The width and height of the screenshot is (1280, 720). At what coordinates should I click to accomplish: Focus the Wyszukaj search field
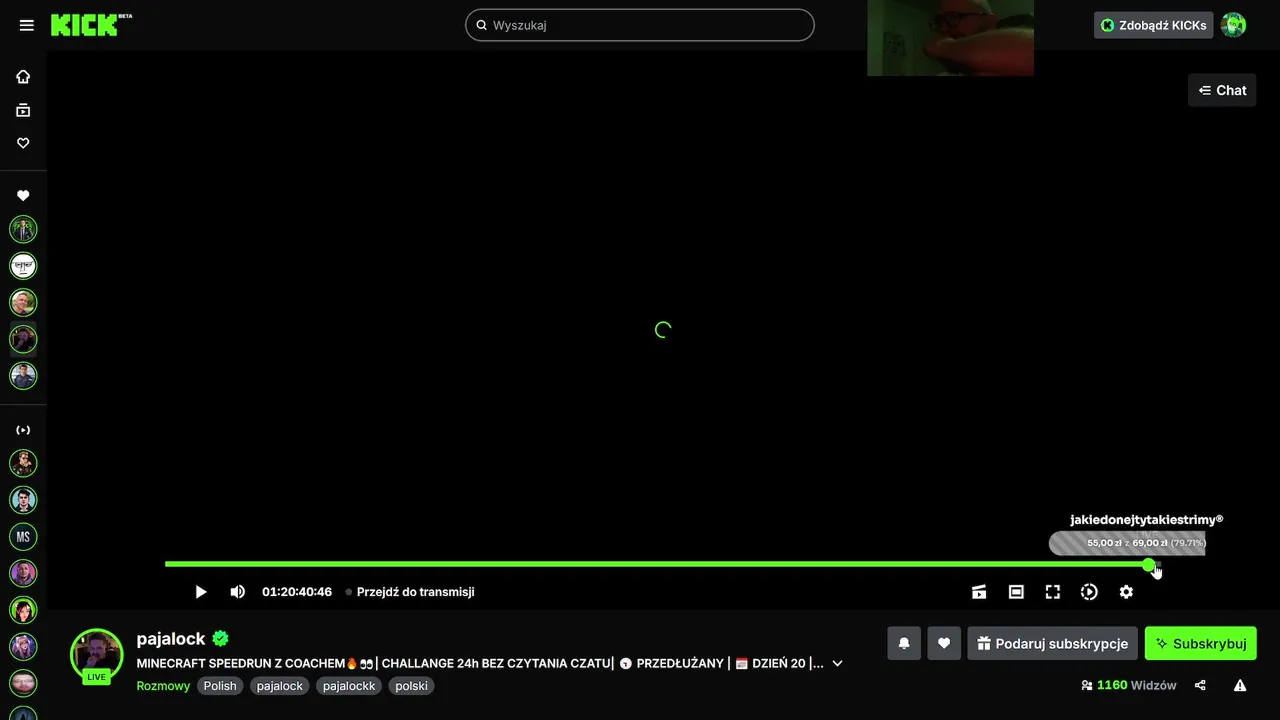640,25
